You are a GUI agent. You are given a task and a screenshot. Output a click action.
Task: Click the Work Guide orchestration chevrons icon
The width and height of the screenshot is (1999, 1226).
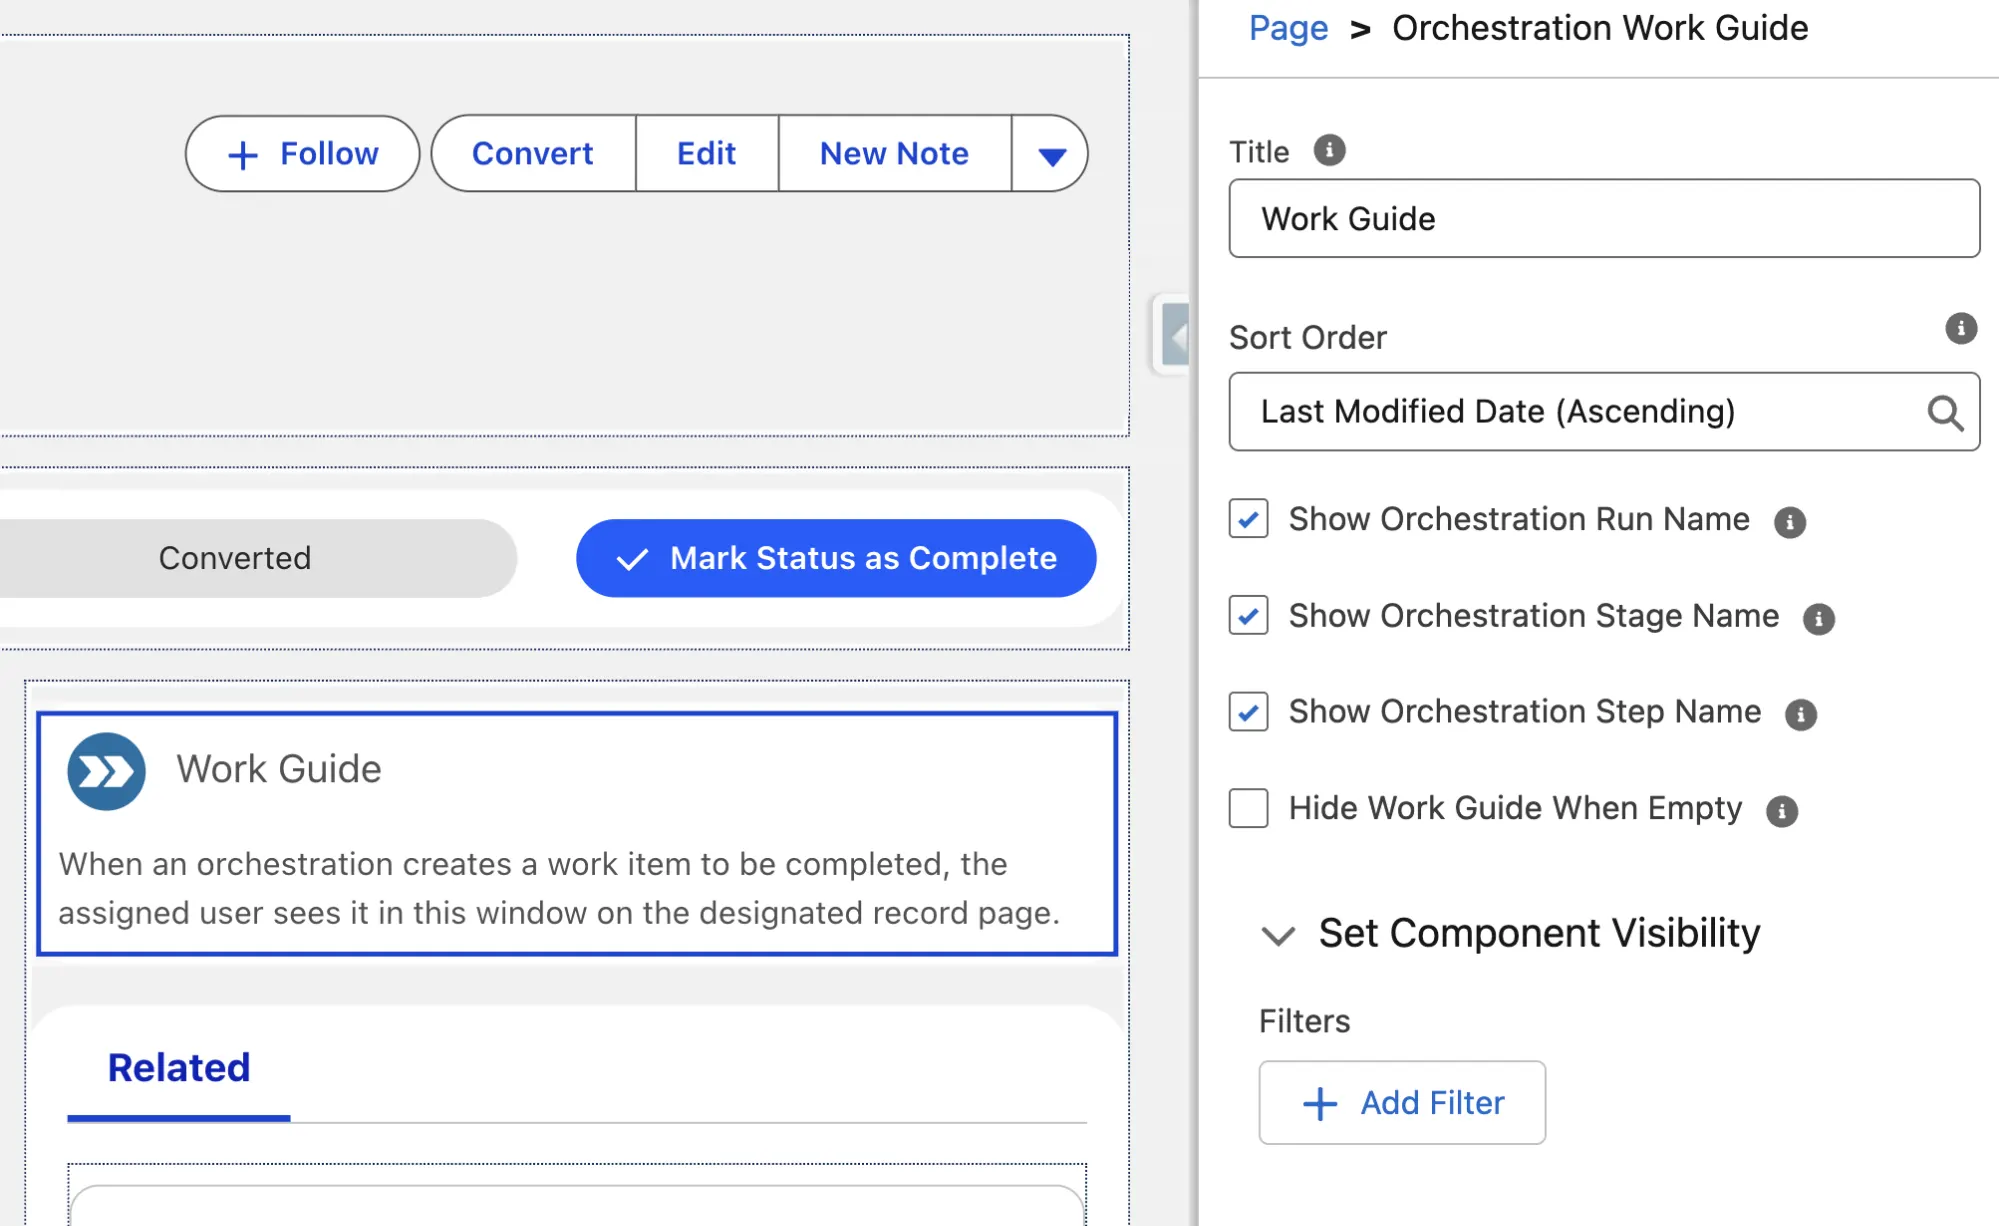click(106, 771)
